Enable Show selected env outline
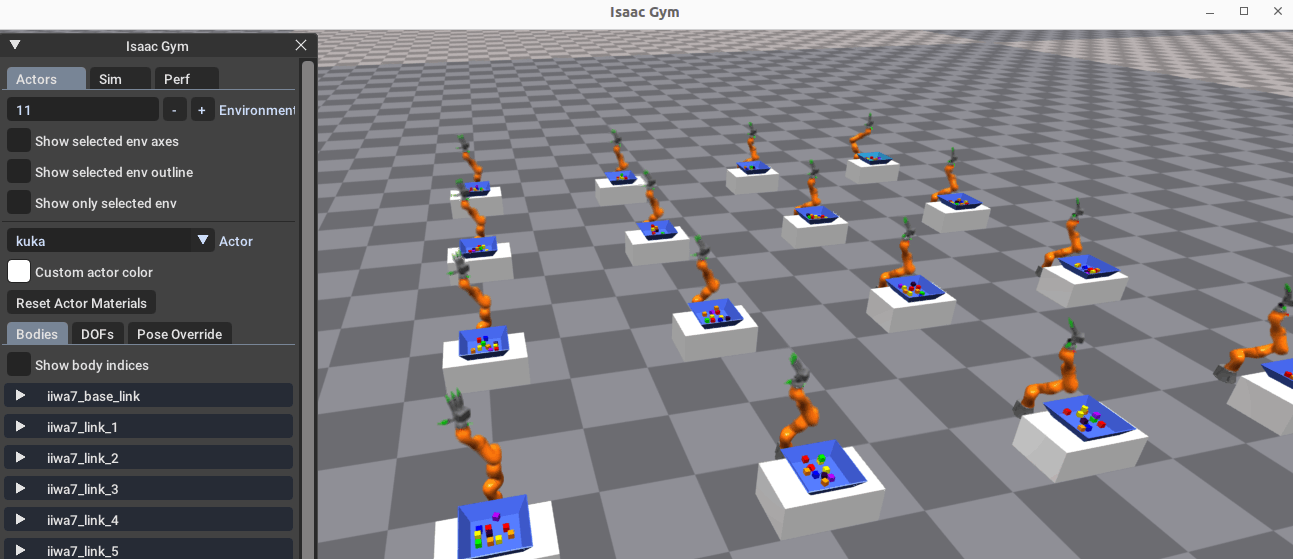 (19, 172)
